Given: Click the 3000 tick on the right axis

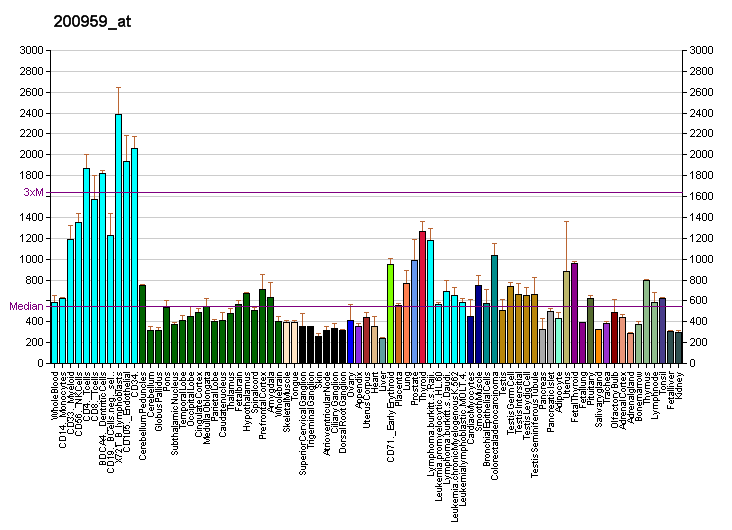Looking at the screenshot, I should click(x=700, y=50).
